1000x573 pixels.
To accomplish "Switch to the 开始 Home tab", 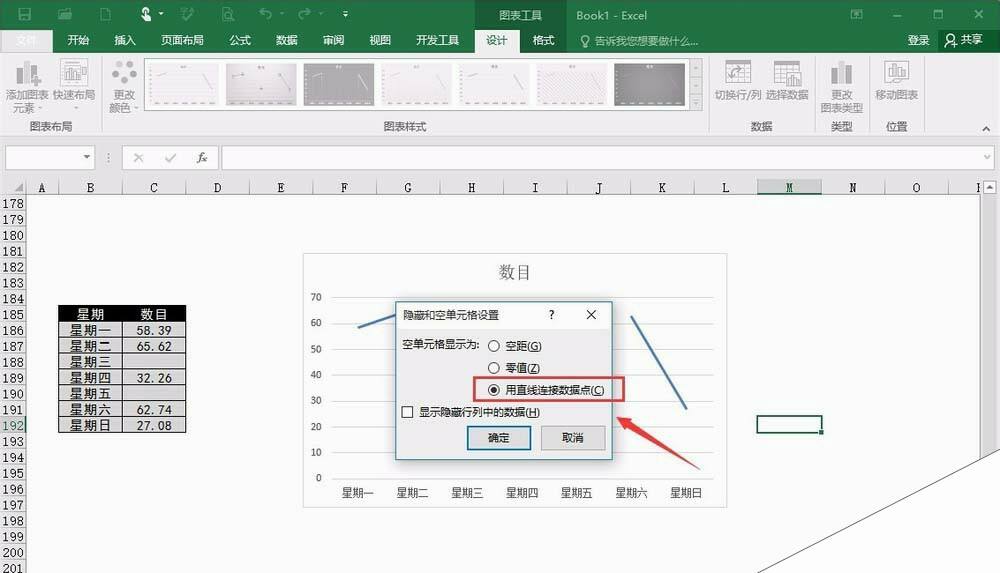I will click(78, 40).
